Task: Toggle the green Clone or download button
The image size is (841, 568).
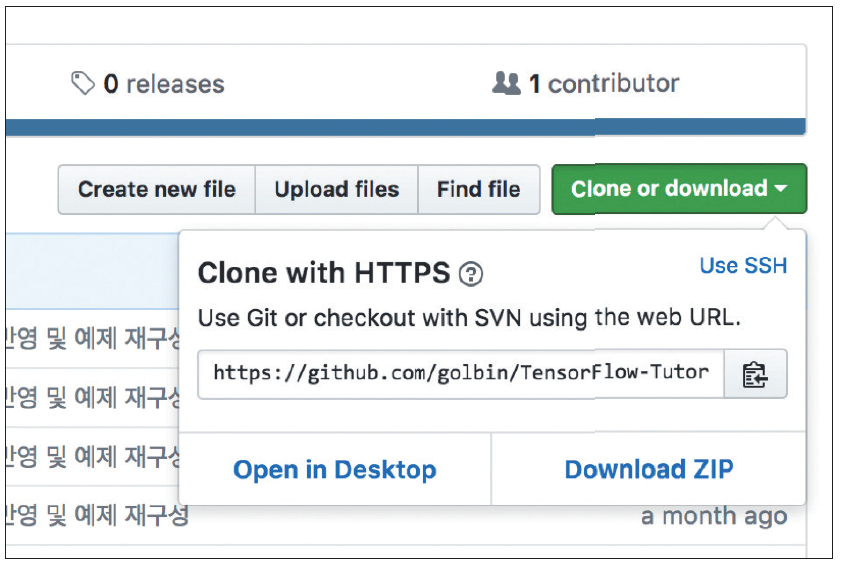Action: click(x=679, y=189)
